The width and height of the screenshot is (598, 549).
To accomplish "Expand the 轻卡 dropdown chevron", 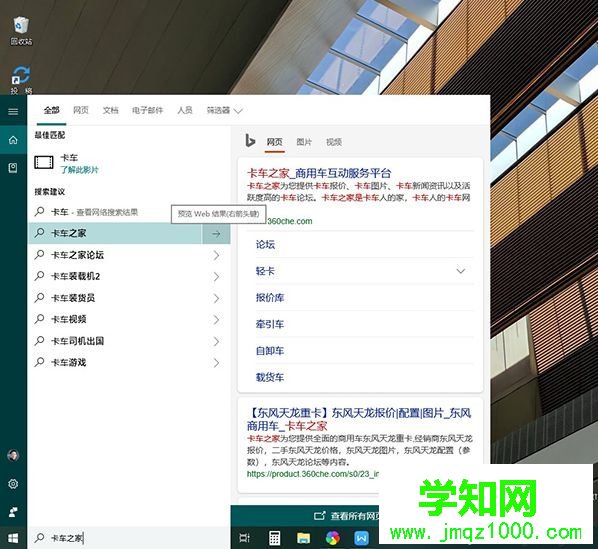I will [461, 271].
